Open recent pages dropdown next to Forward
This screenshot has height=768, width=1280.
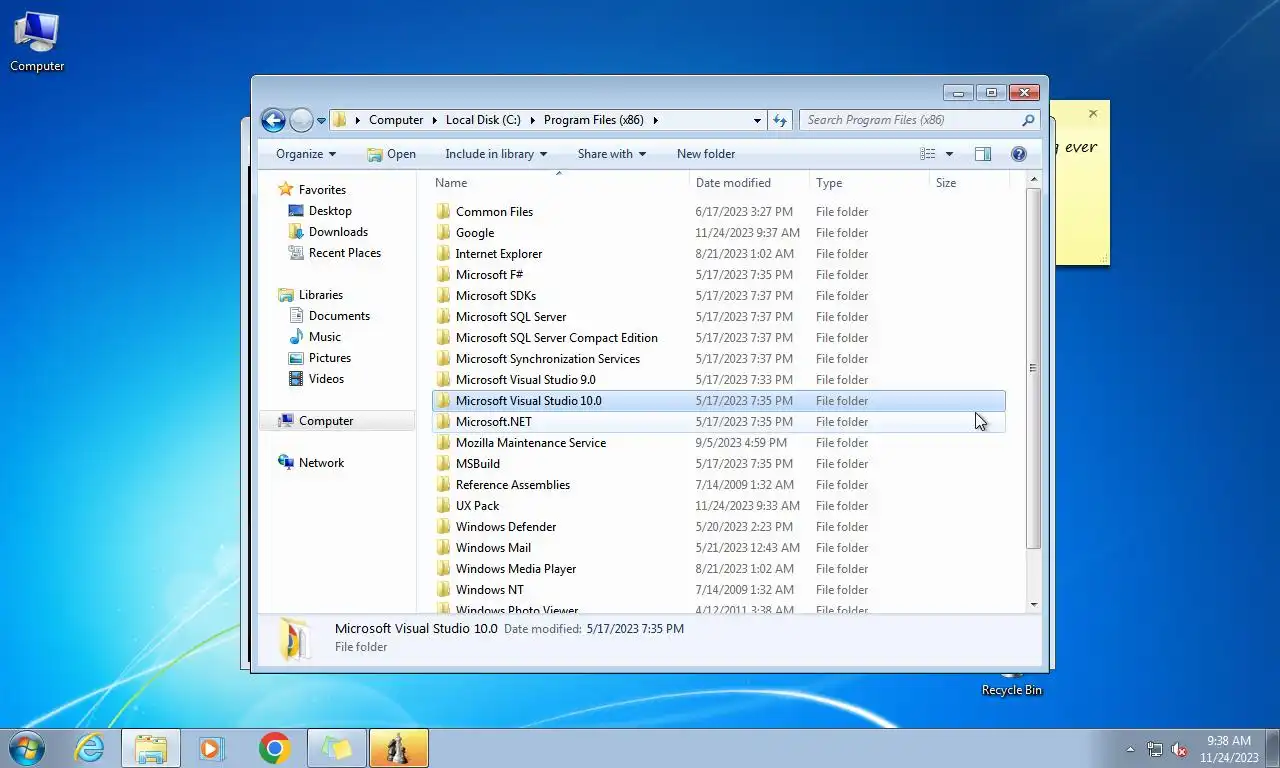(x=321, y=121)
